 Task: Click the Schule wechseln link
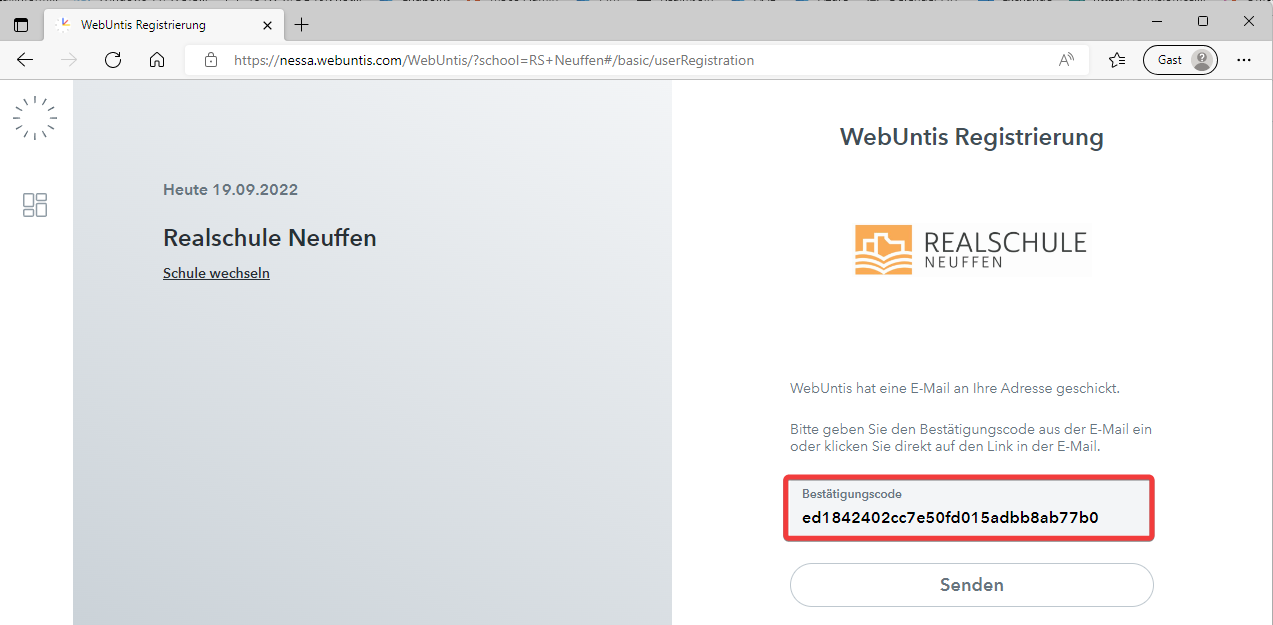[x=216, y=273]
